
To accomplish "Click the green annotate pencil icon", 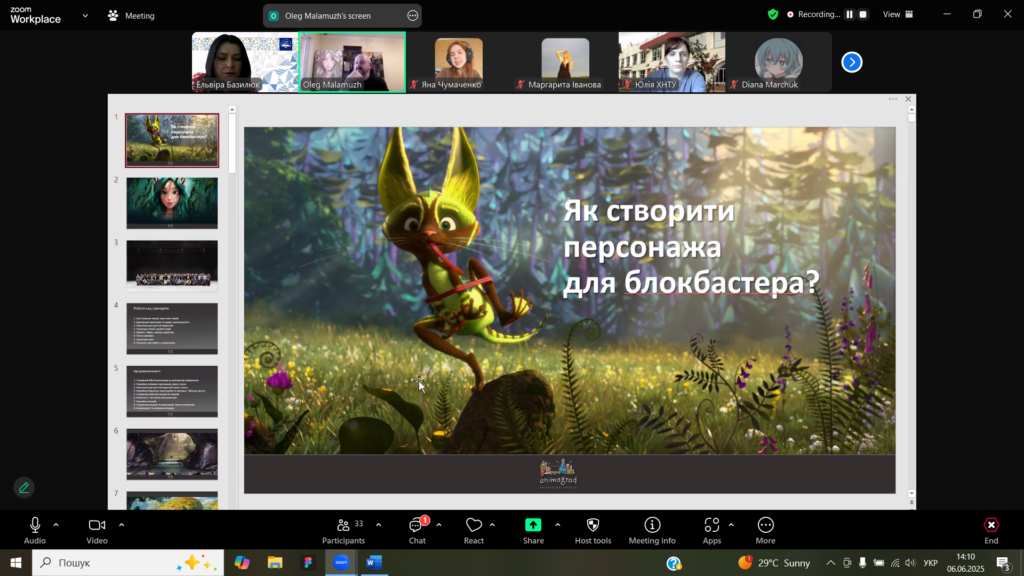I will tap(24, 488).
